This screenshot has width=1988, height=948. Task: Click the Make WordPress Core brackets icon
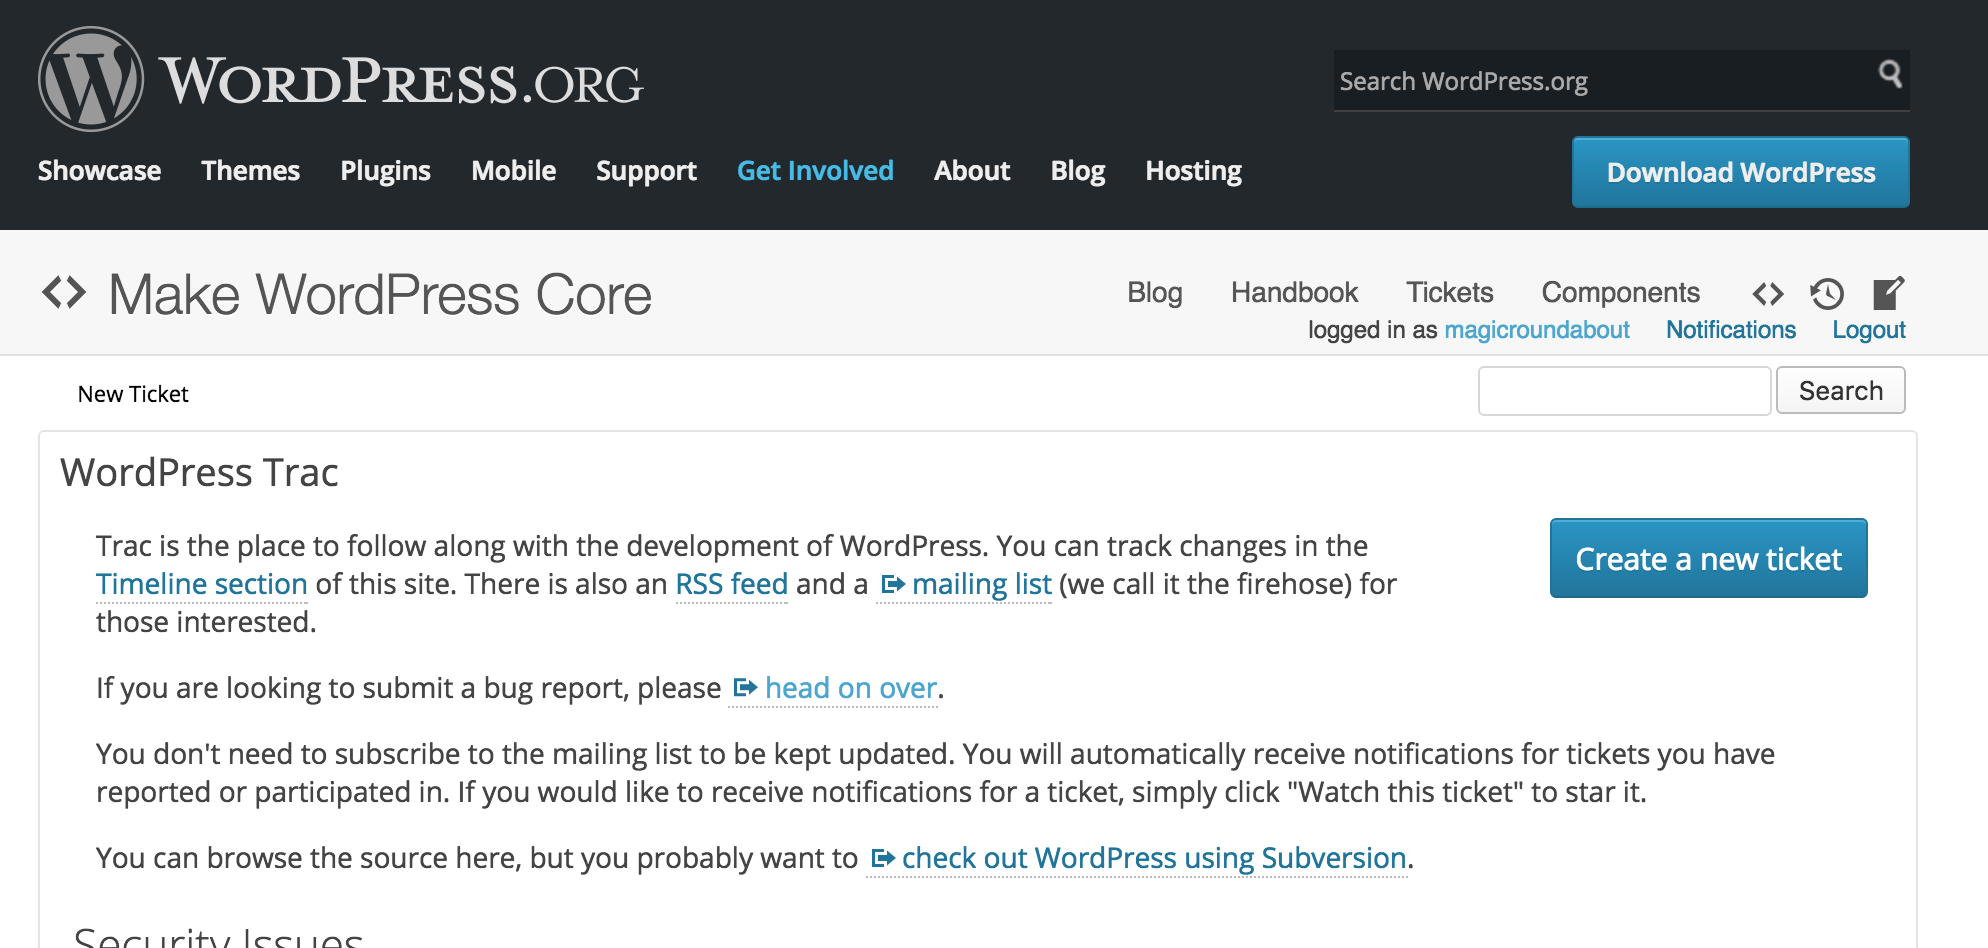(64, 293)
